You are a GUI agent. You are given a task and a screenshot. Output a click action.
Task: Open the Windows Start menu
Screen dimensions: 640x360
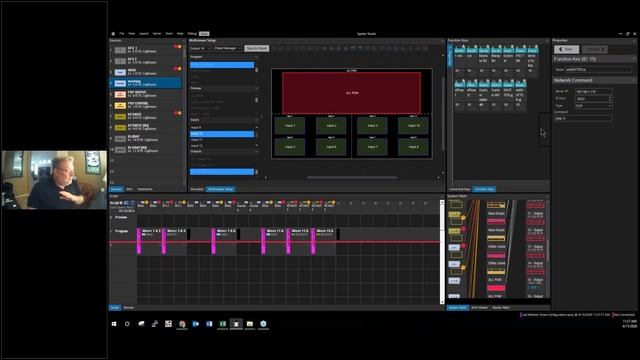[114, 324]
